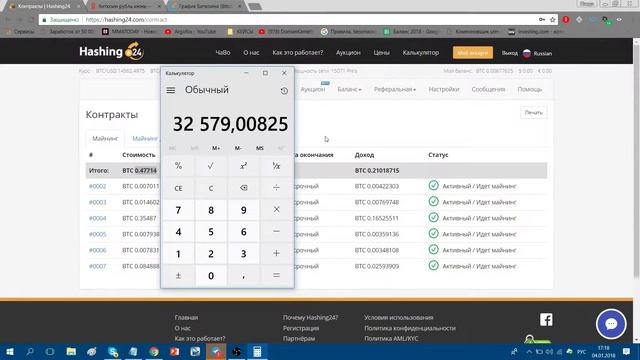Open contract #0007 link

(98, 266)
